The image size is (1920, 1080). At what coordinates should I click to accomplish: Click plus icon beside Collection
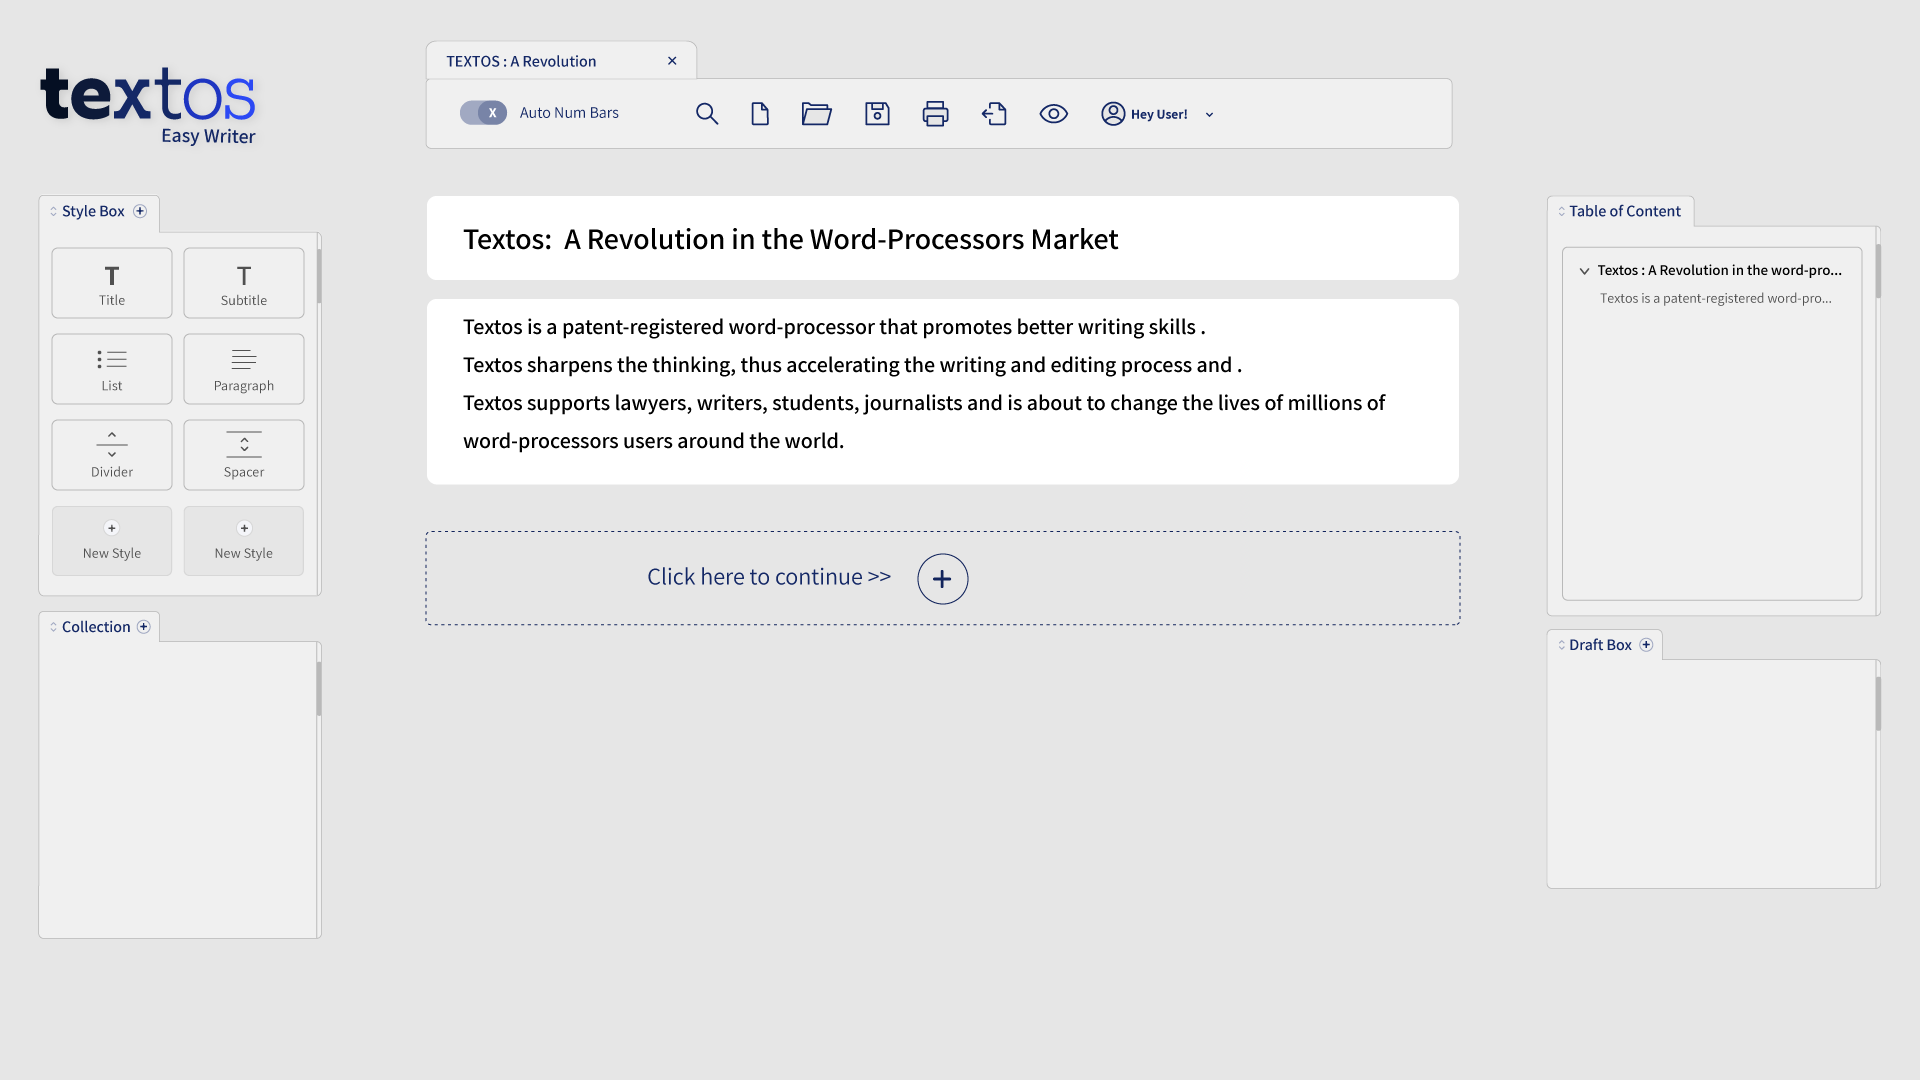(x=144, y=627)
